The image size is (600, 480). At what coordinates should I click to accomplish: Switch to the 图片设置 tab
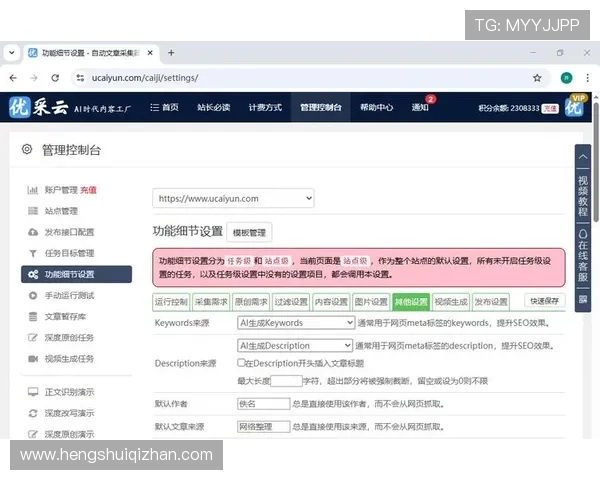point(371,302)
